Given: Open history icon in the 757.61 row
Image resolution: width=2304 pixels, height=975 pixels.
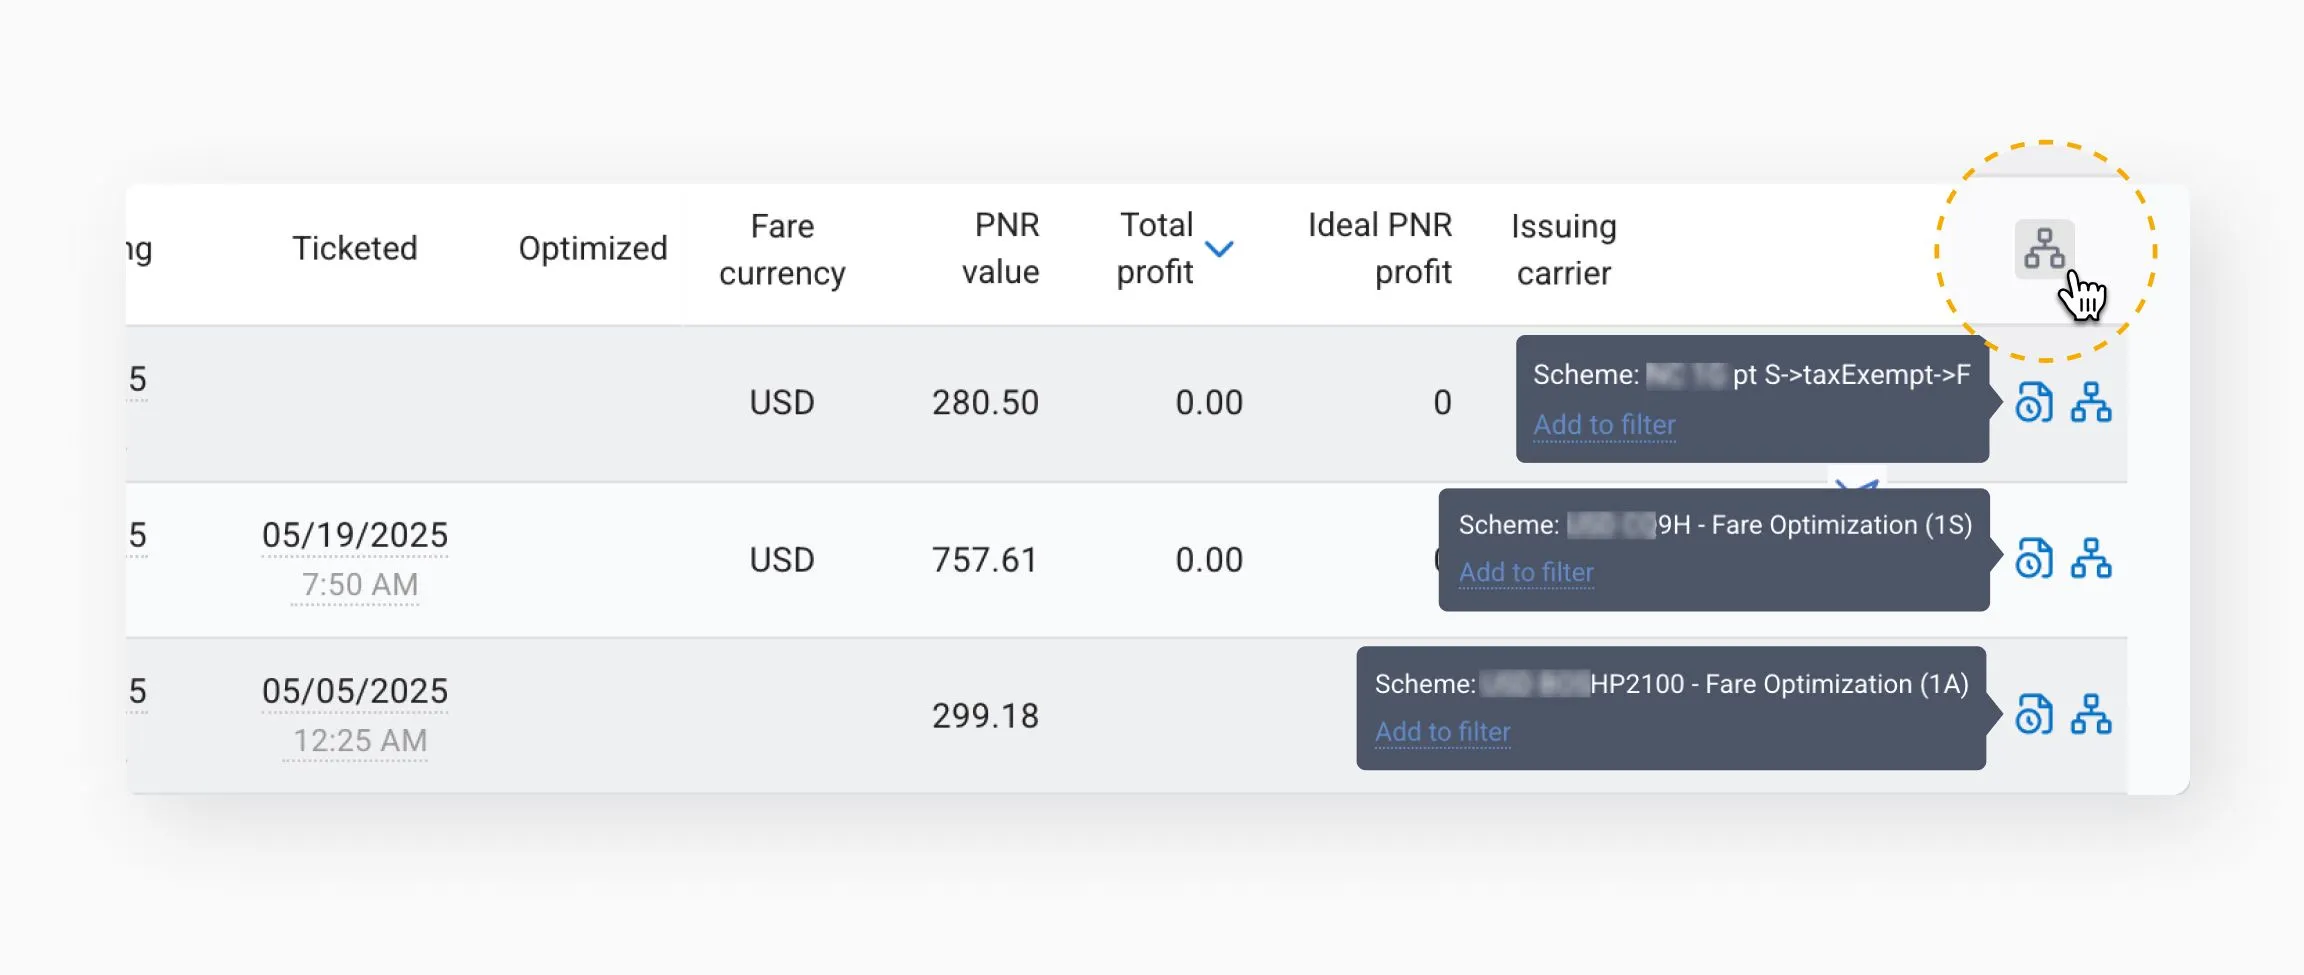Looking at the screenshot, I should [2034, 559].
